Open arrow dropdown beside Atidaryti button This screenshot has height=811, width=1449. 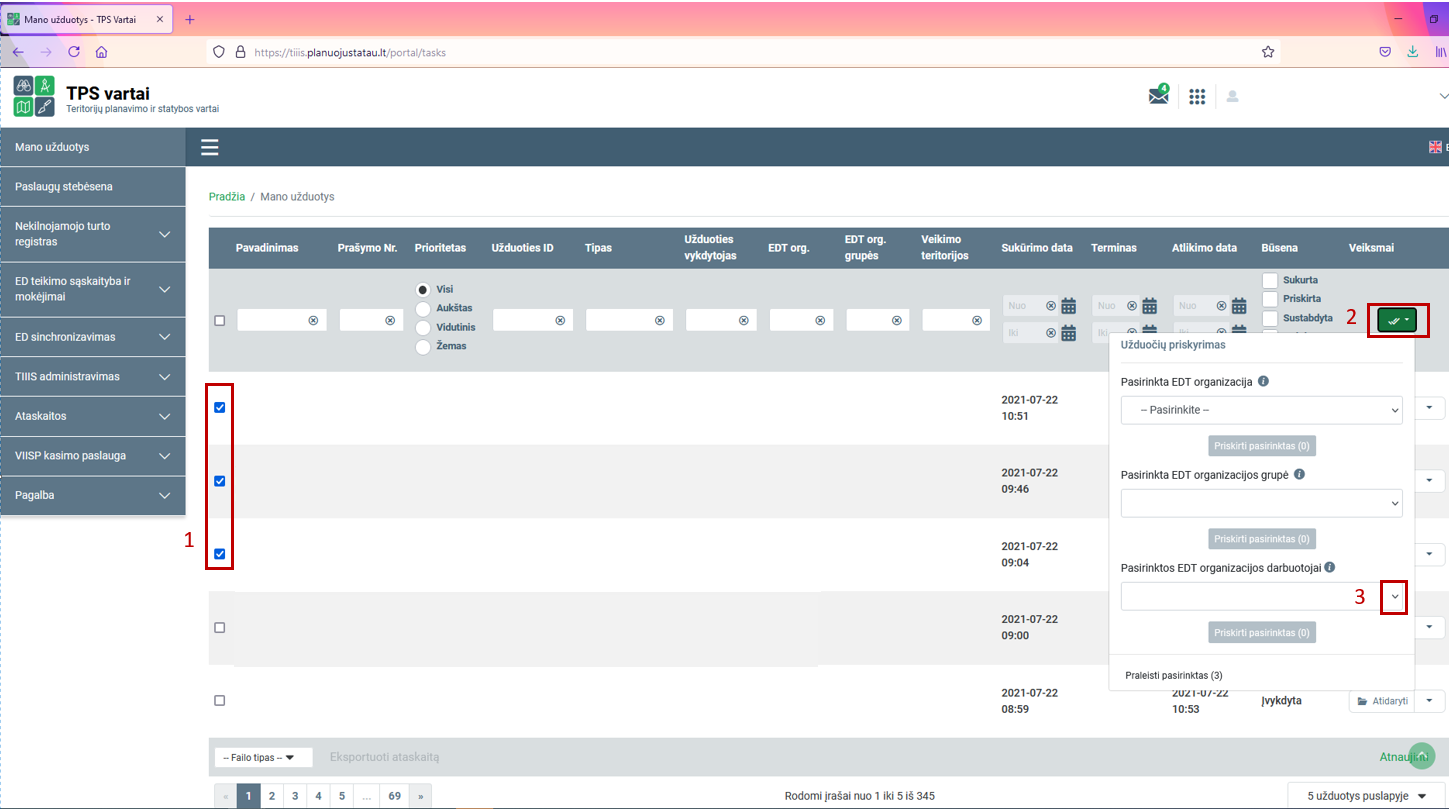click(x=1431, y=701)
